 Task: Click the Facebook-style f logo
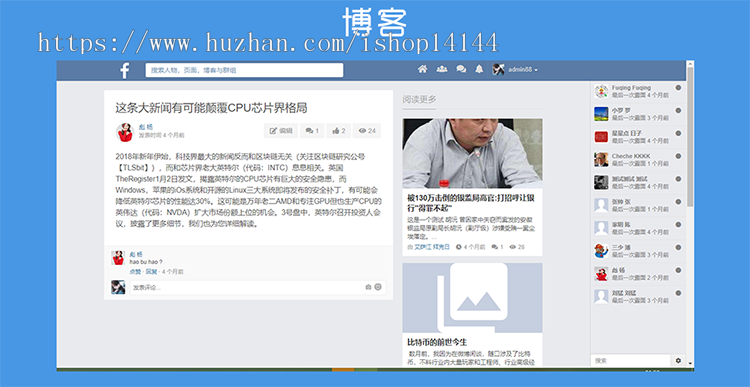coord(125,70)
